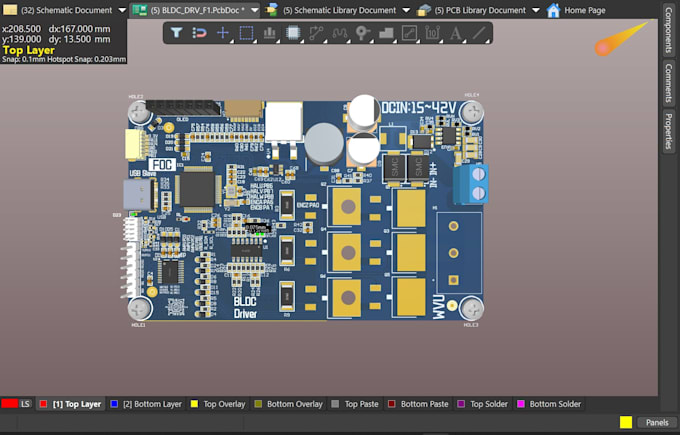Choose the Move objects cross tool
Viewport: 680px width, 435px height.
[x=222, y=33]
